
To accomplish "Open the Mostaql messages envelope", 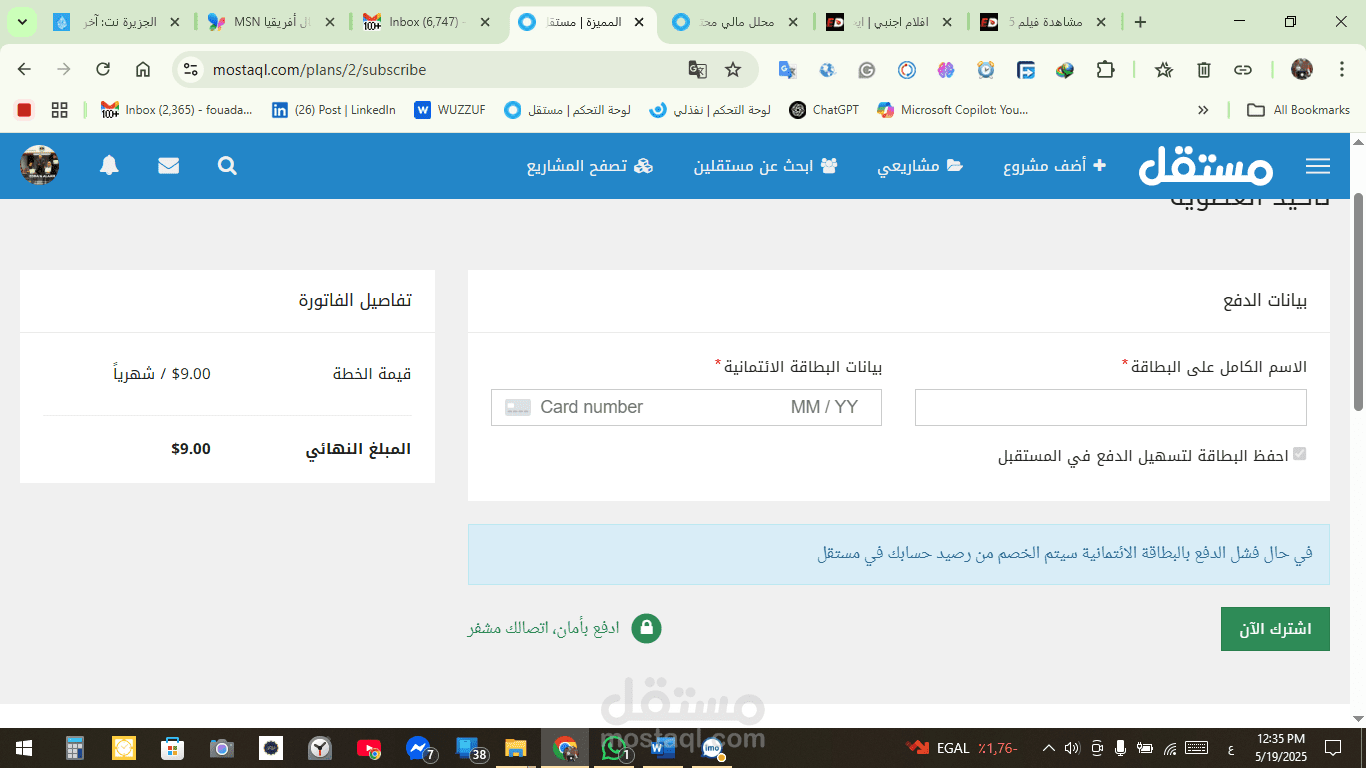I will 168,166.
